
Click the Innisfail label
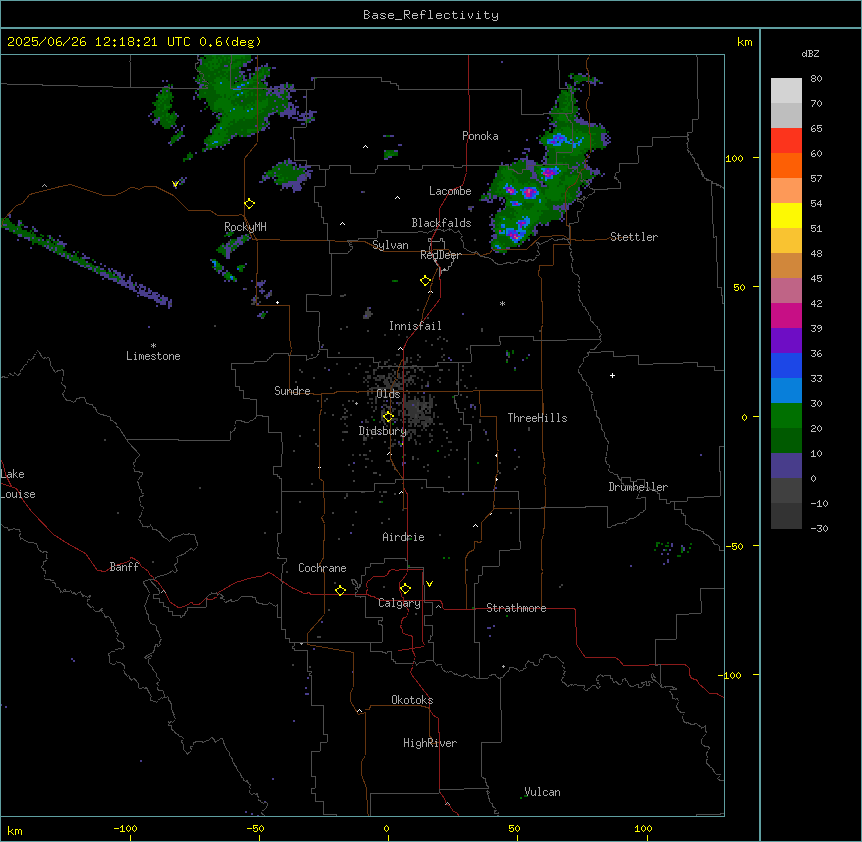pyautogui.click(x=415, y=326)
